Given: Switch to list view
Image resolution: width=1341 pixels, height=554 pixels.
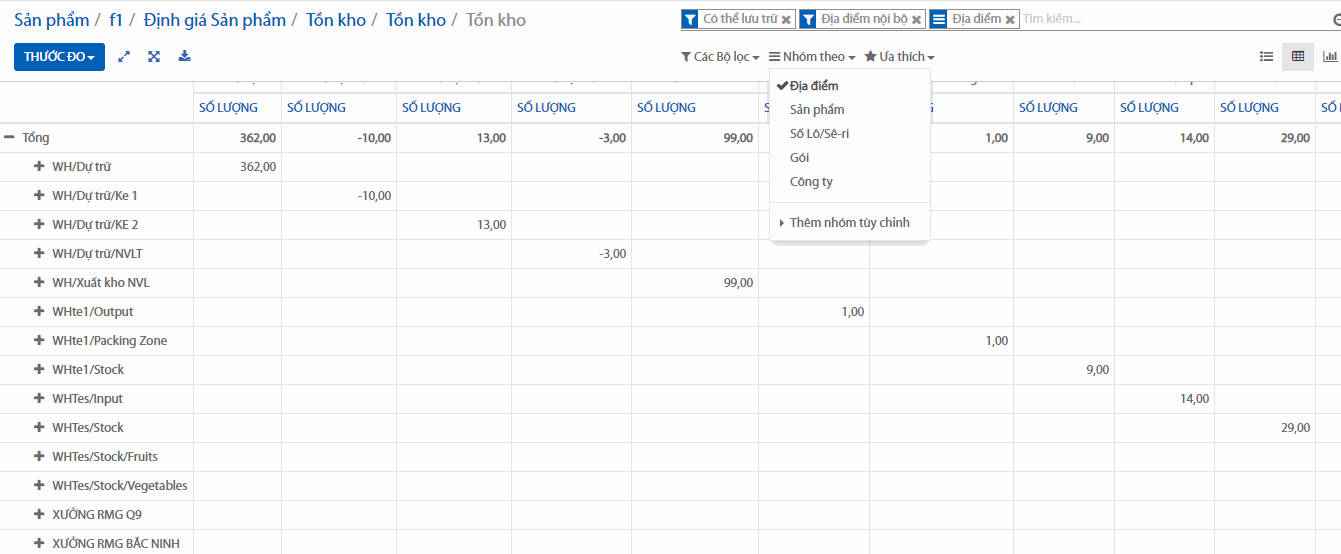Looking at the screenshot, I should 1266,57.
